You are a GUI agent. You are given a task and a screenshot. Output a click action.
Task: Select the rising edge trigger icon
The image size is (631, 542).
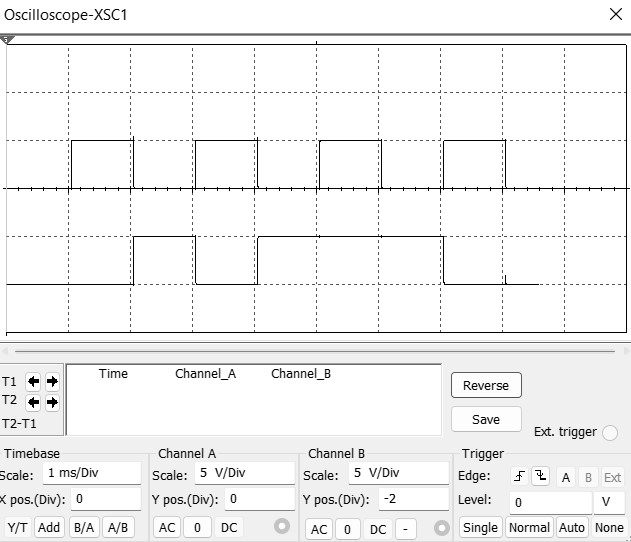[518, 477]
